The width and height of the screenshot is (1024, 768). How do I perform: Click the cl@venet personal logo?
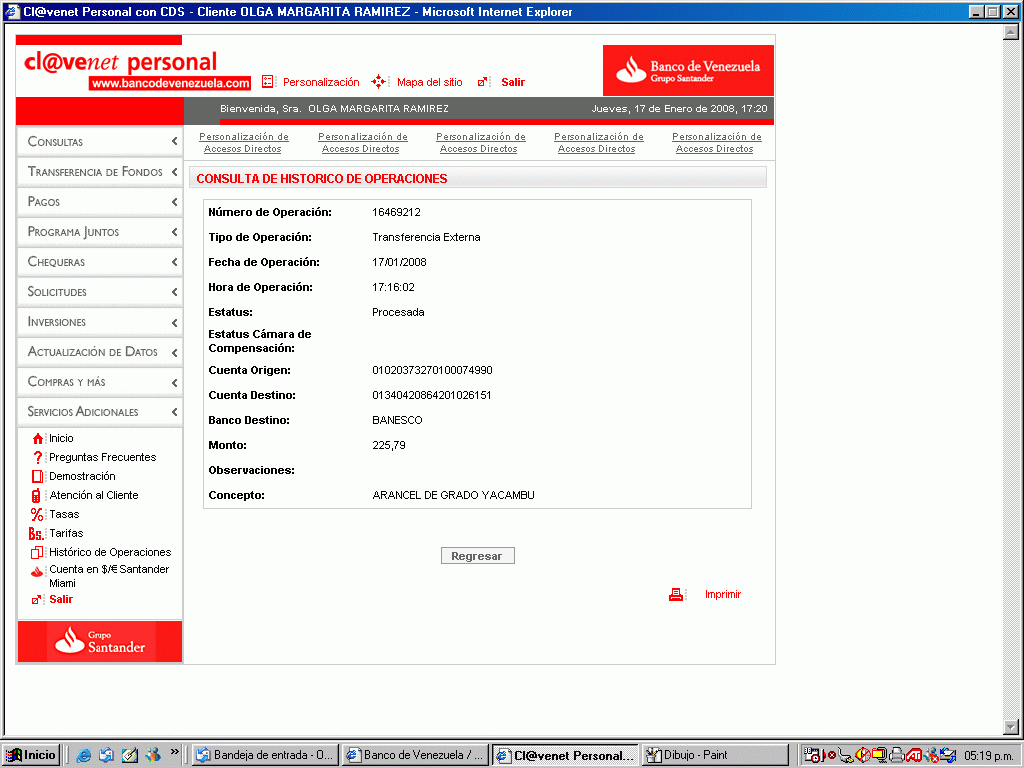120,63
